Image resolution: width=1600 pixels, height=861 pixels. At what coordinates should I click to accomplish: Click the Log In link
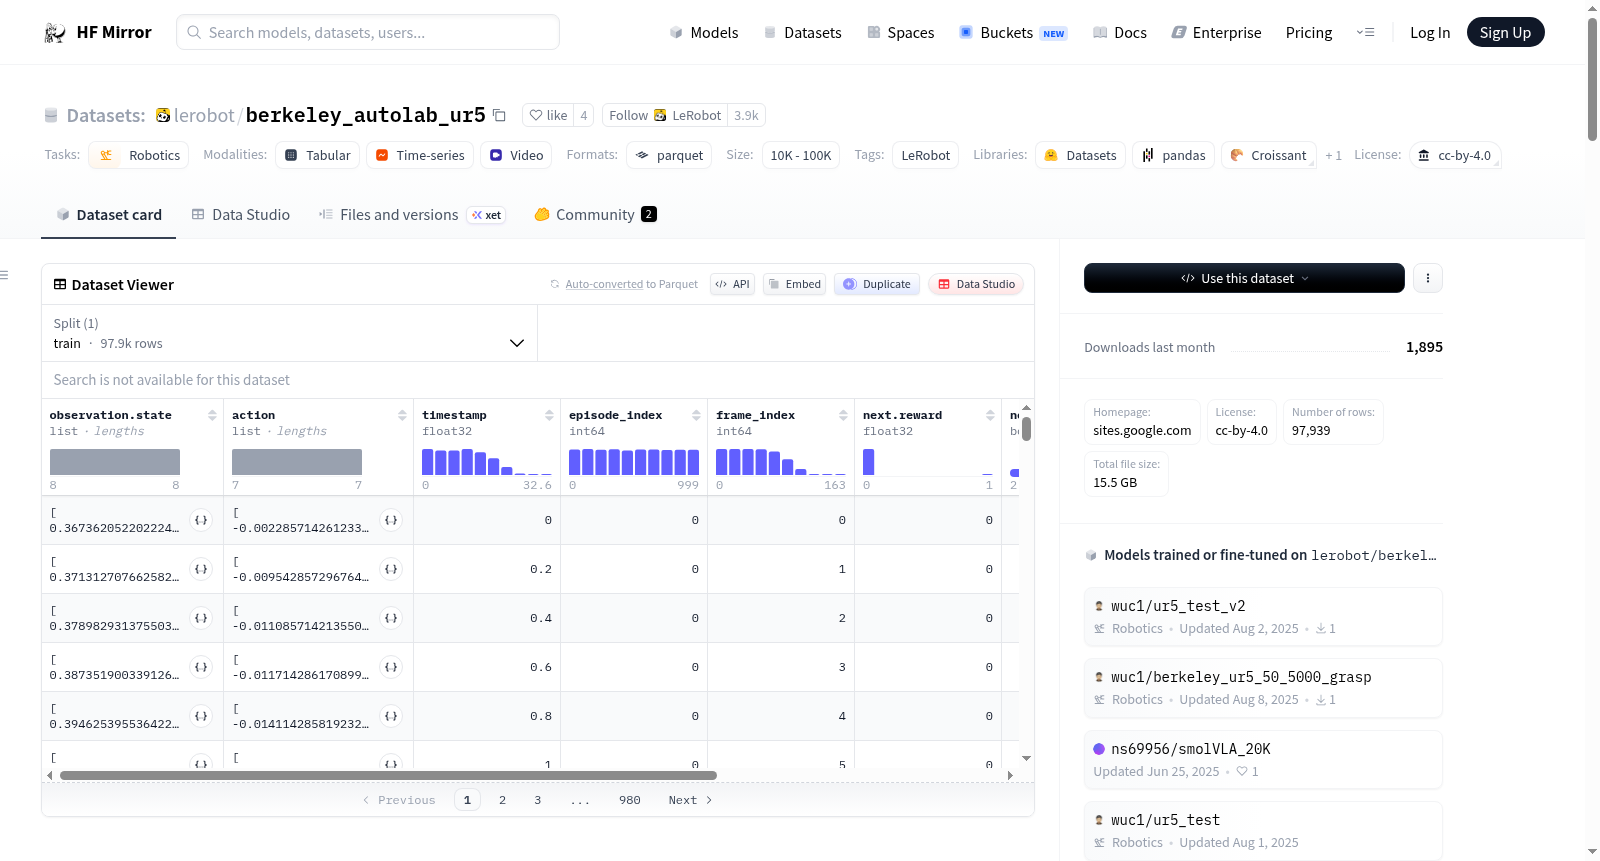point(1430,33)
